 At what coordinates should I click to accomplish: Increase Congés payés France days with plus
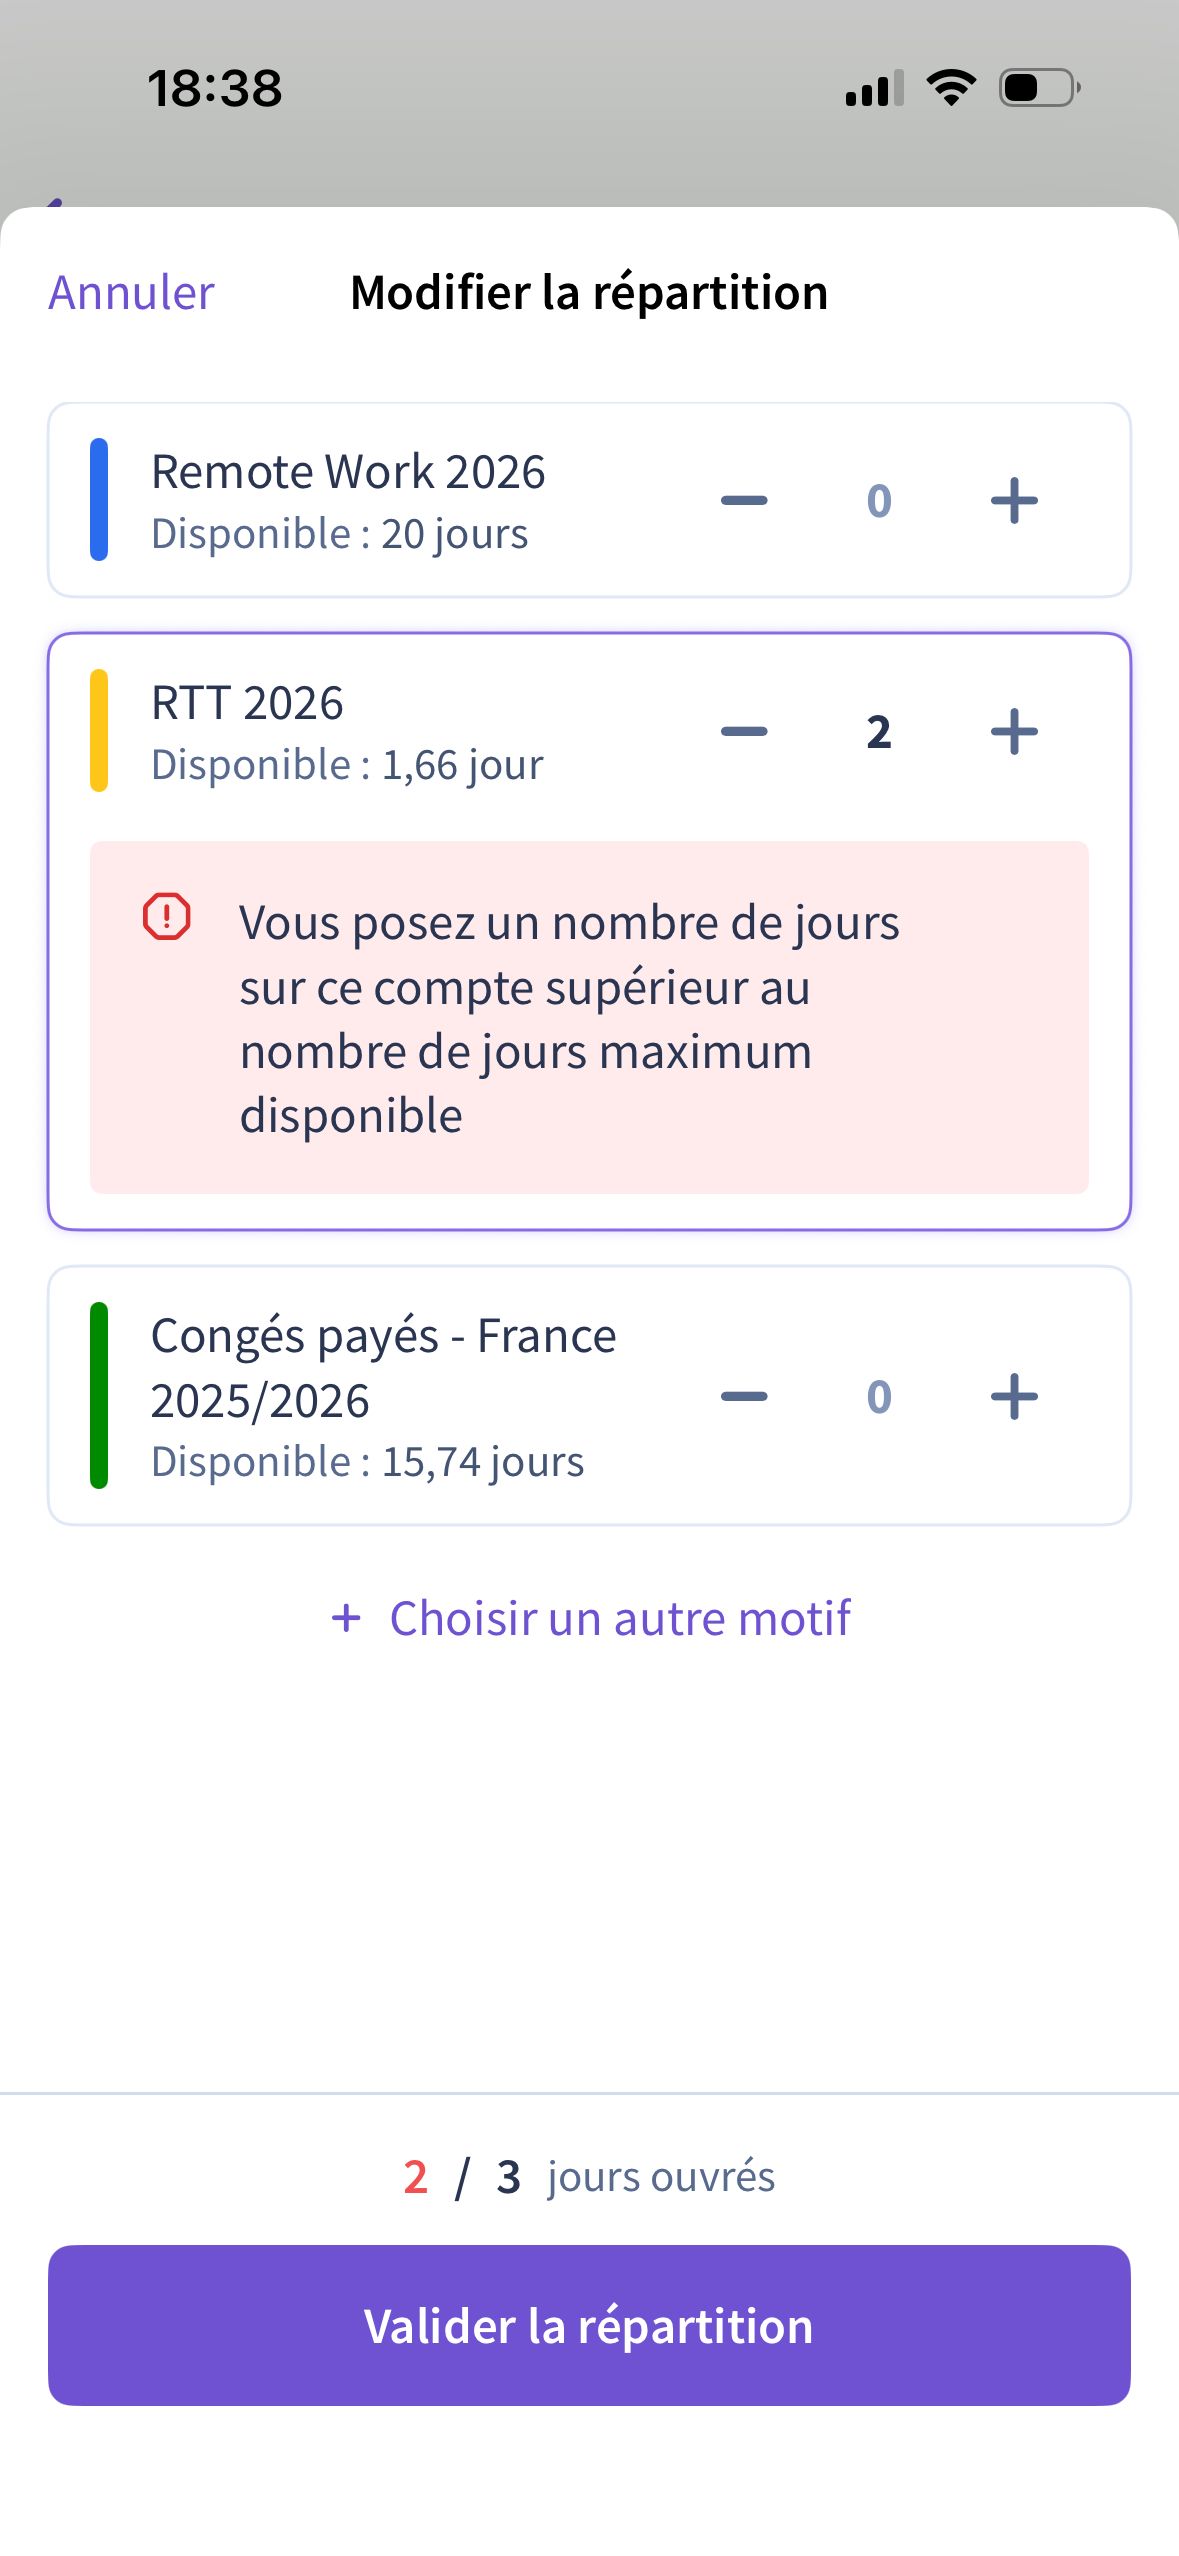point(1014,1396)
